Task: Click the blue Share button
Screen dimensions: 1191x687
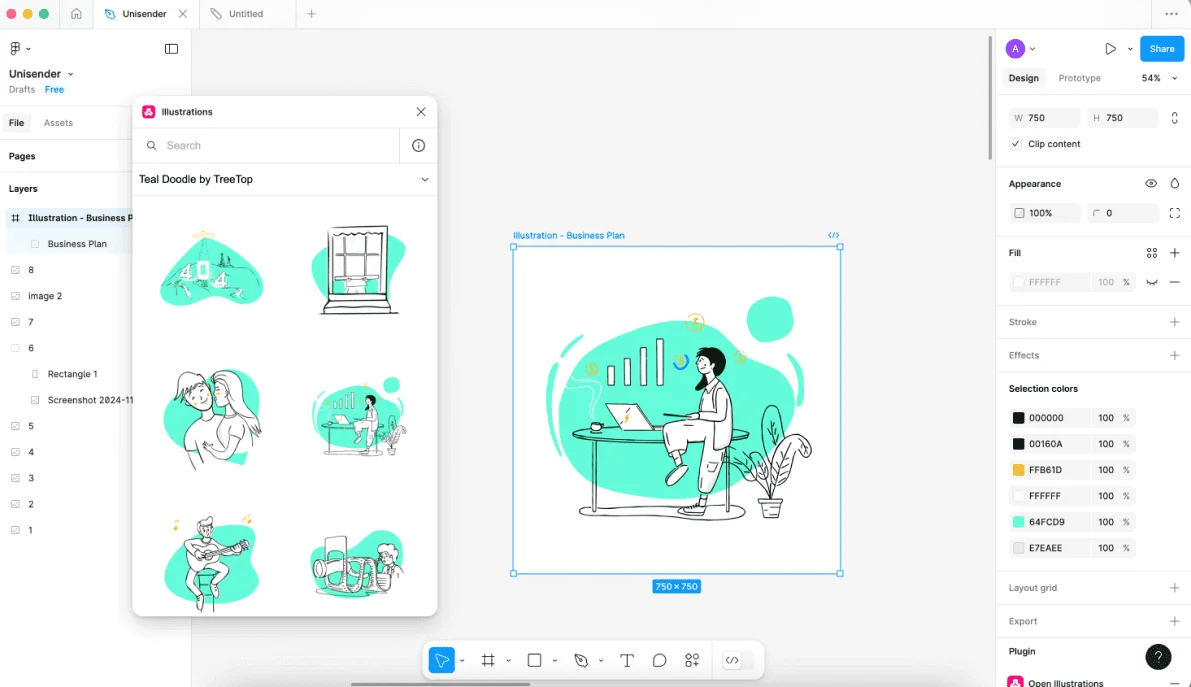Action: click(1161, 49)
